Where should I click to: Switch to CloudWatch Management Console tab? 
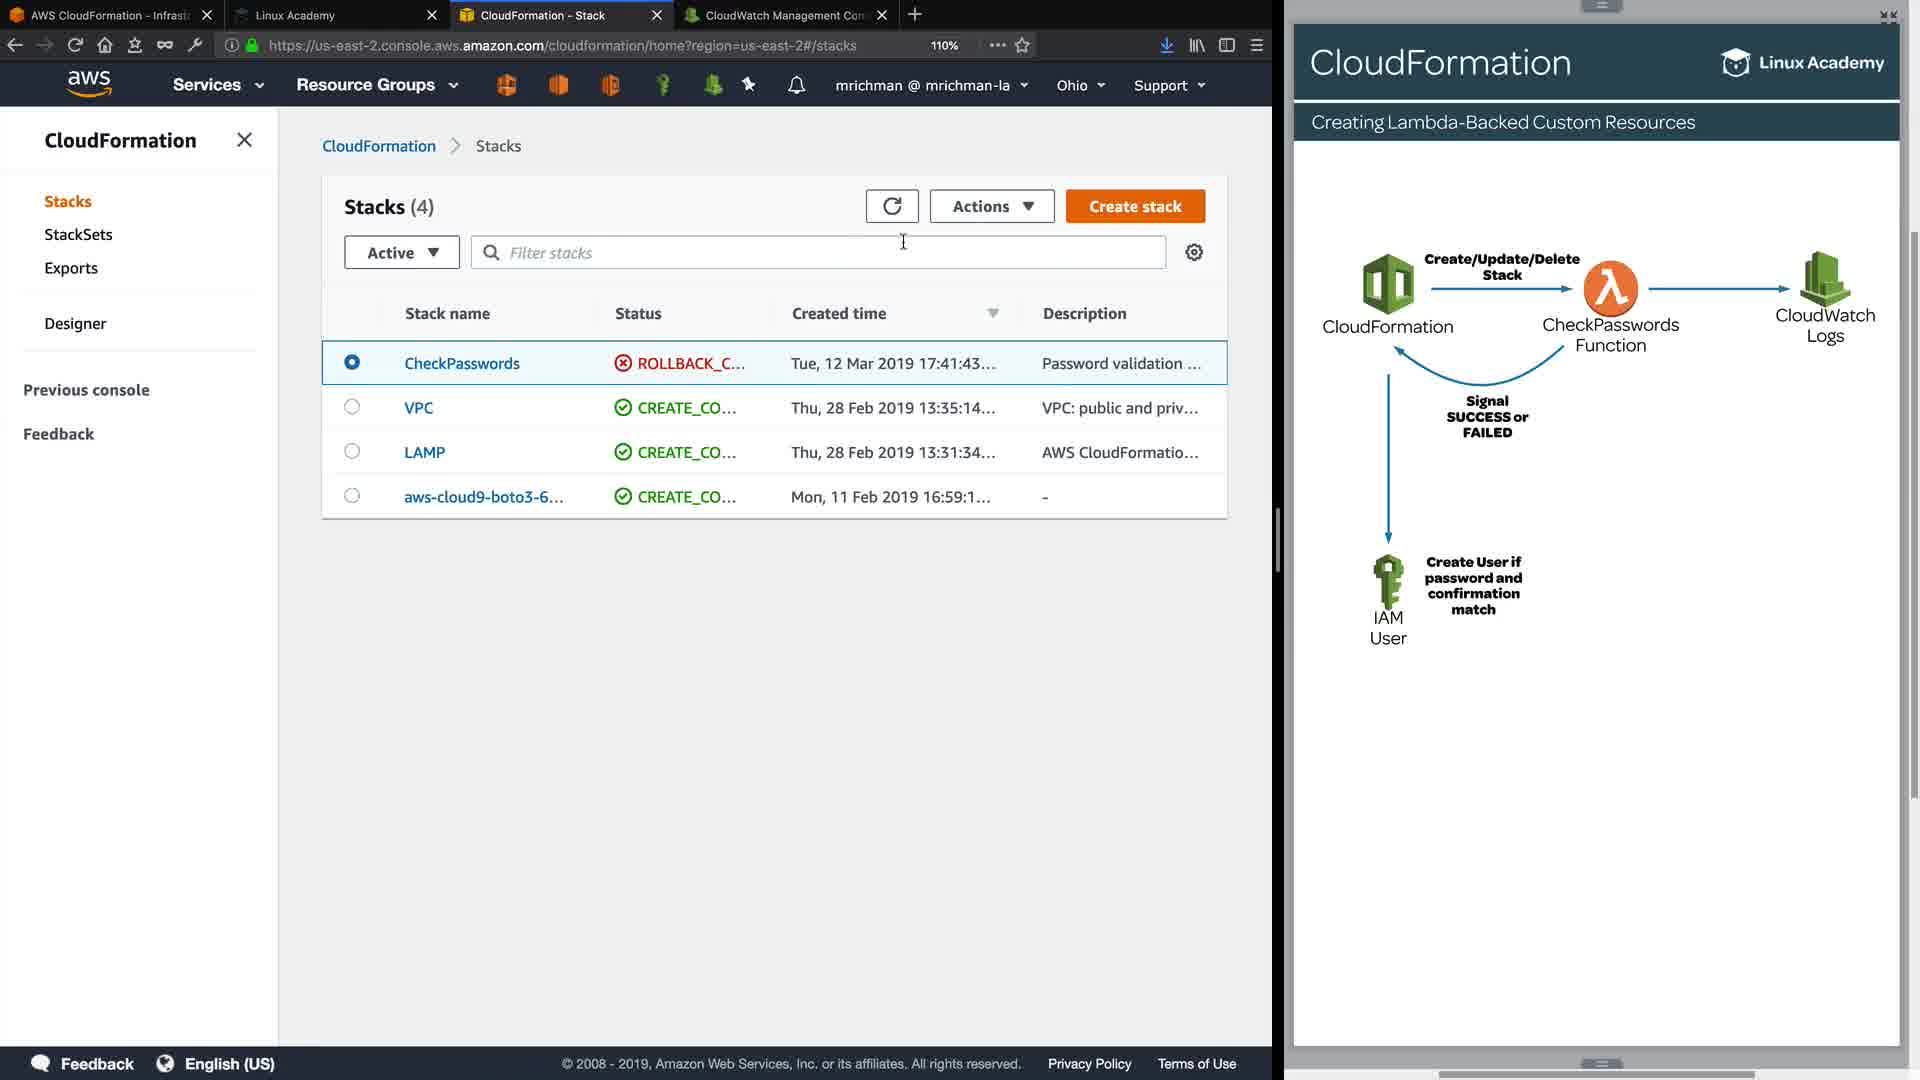784,15
